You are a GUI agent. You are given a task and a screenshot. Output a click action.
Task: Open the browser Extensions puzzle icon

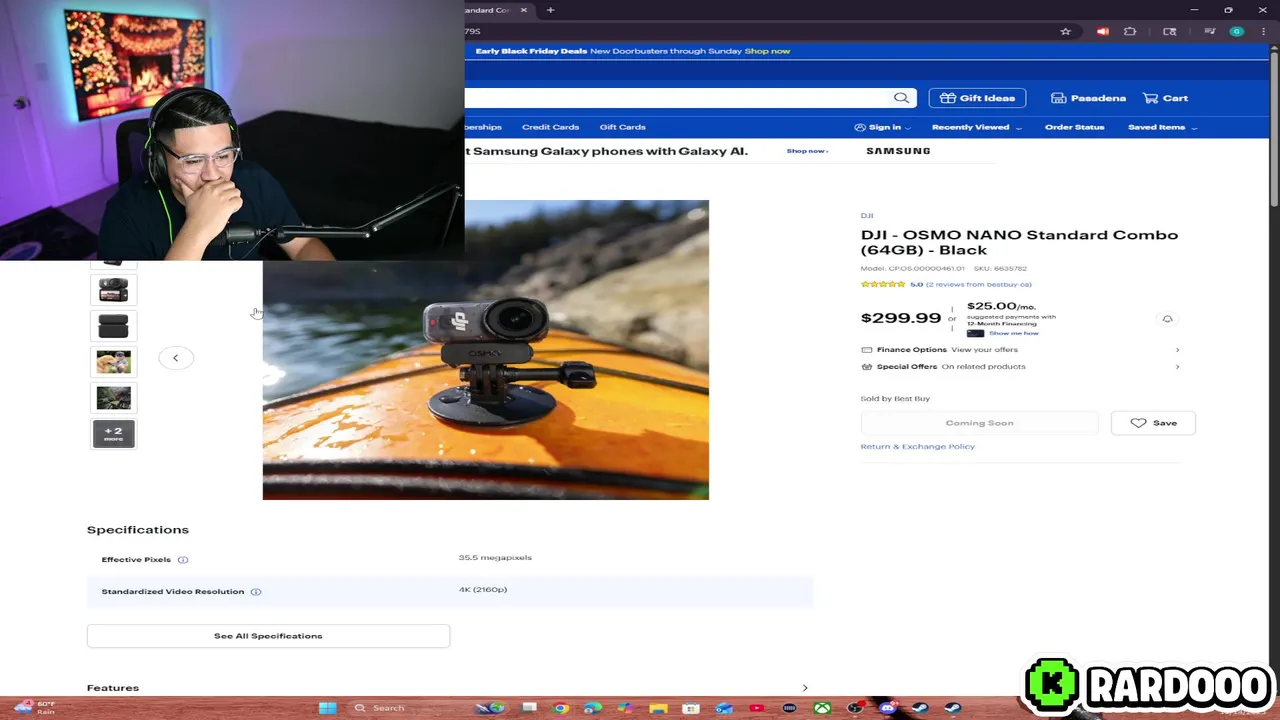click(1130, 31)
